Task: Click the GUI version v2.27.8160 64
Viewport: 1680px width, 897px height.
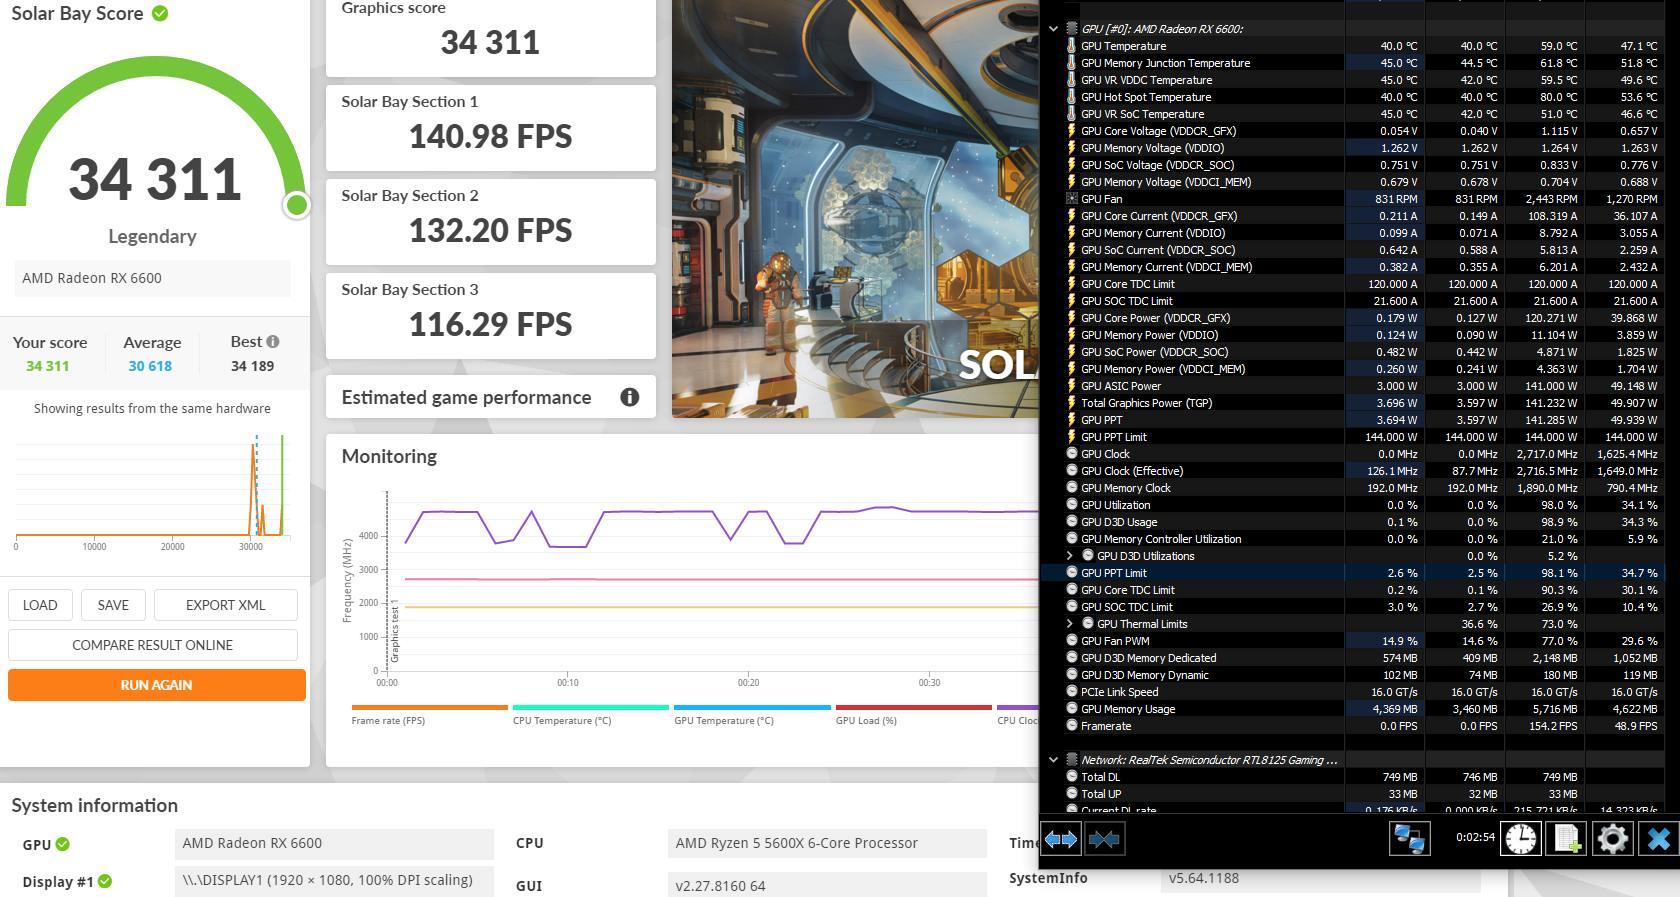Action: click(x=827, y=885)
